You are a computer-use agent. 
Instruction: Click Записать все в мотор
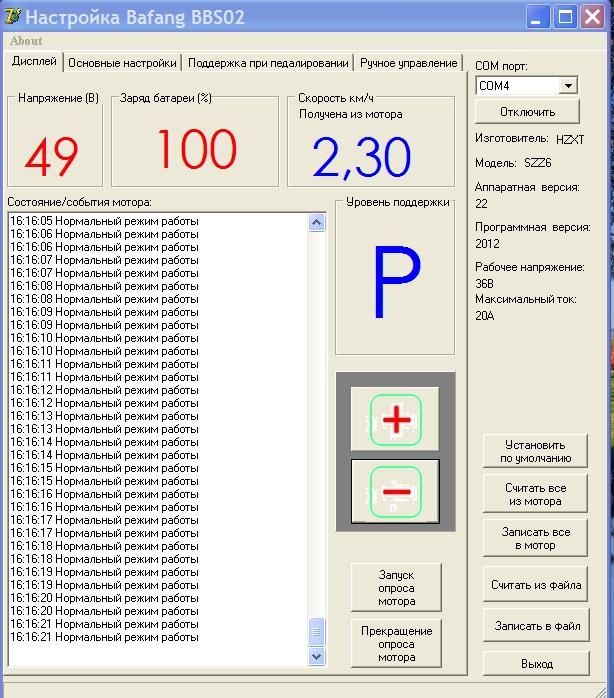(535, 538)
